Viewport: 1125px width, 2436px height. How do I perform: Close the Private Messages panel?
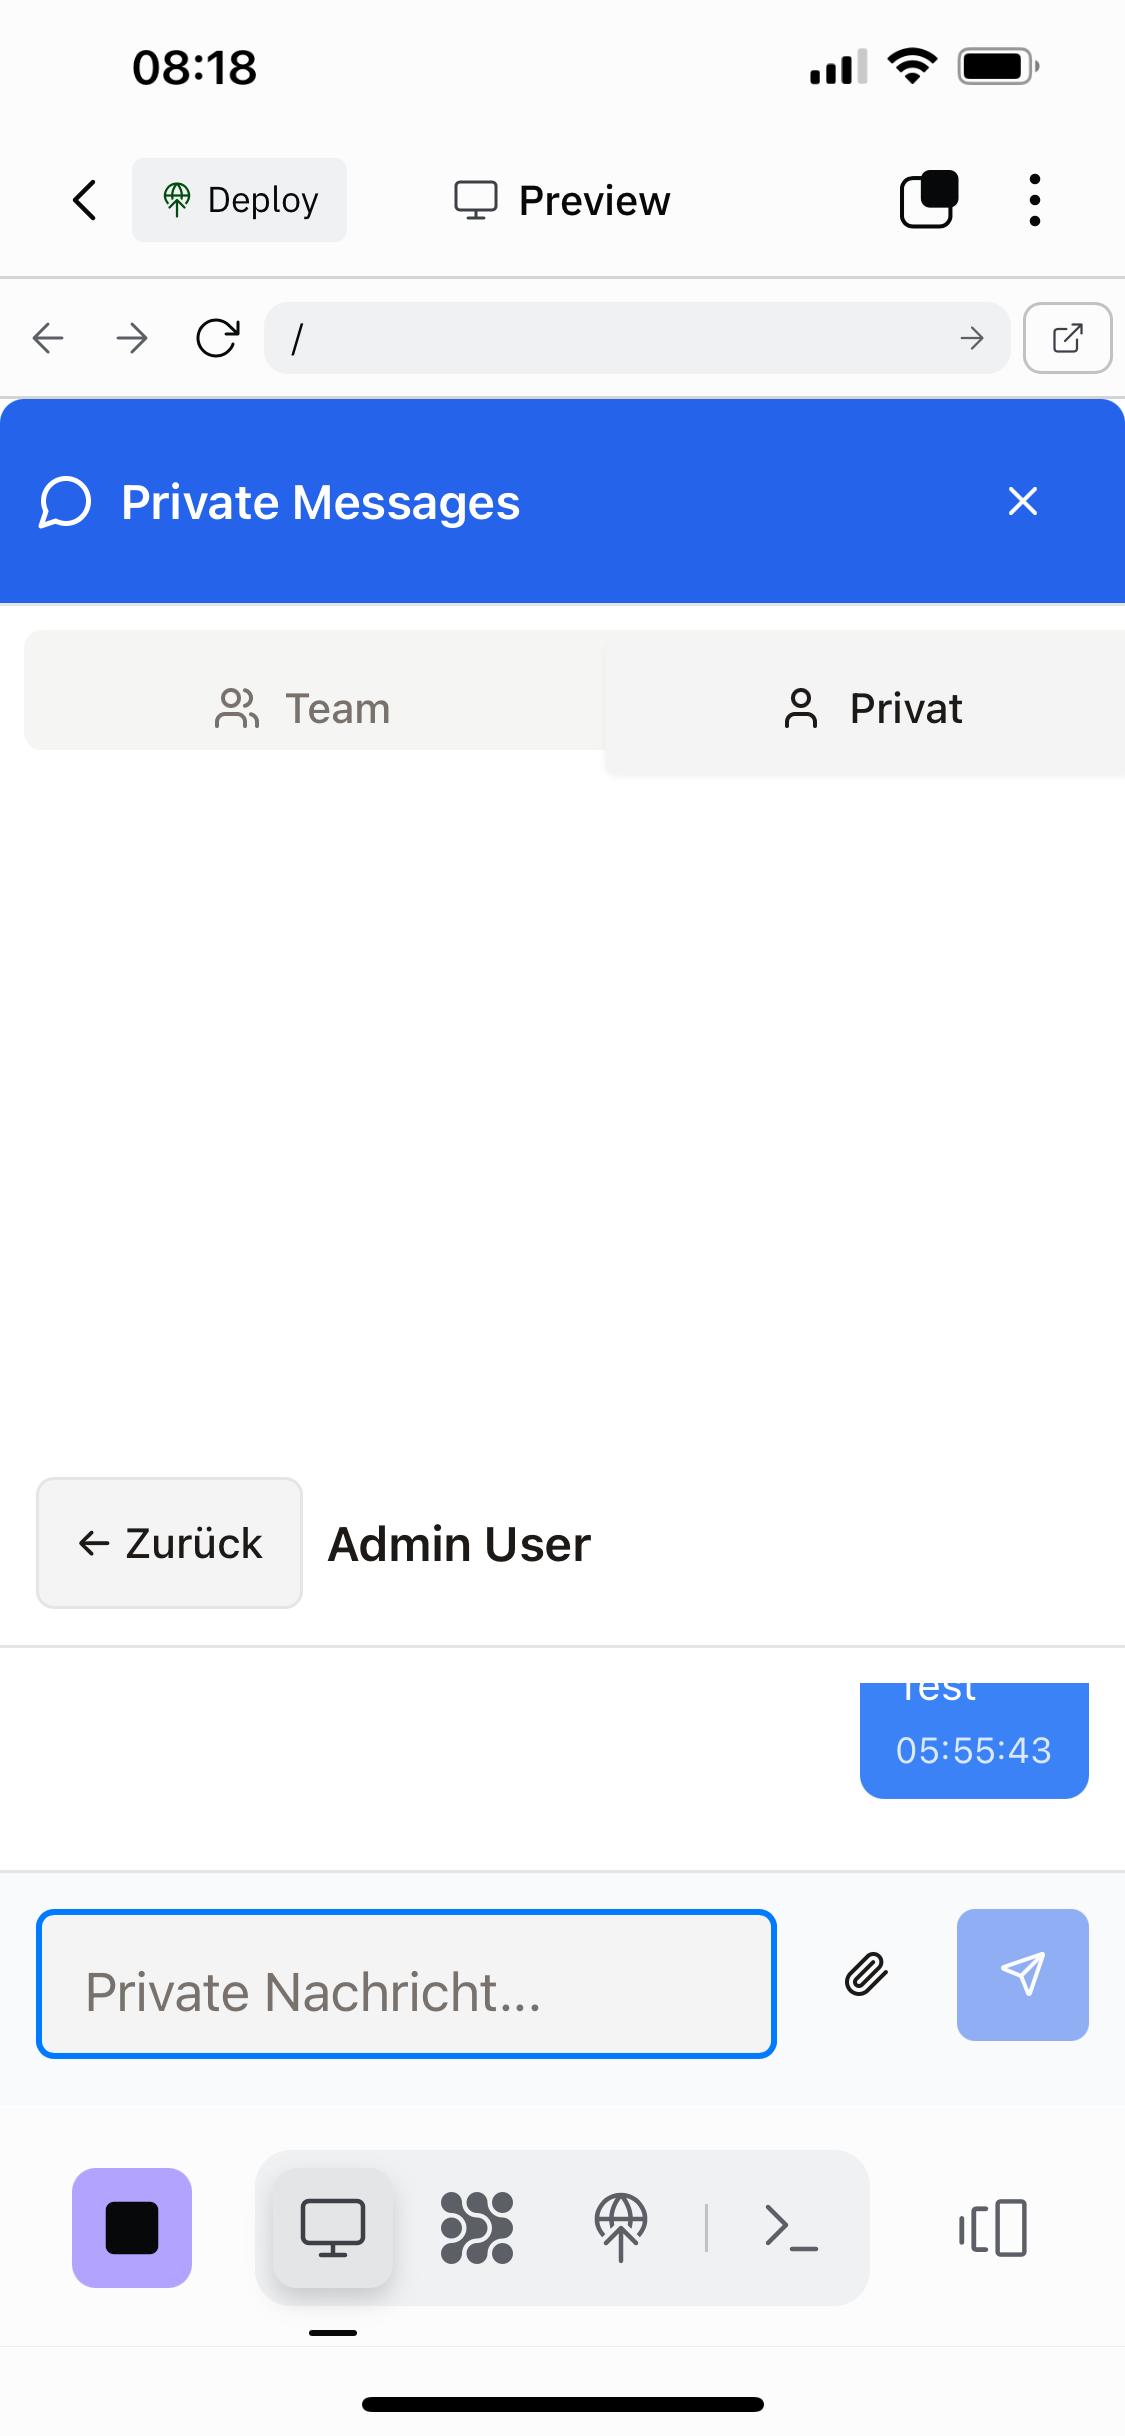1023,501
